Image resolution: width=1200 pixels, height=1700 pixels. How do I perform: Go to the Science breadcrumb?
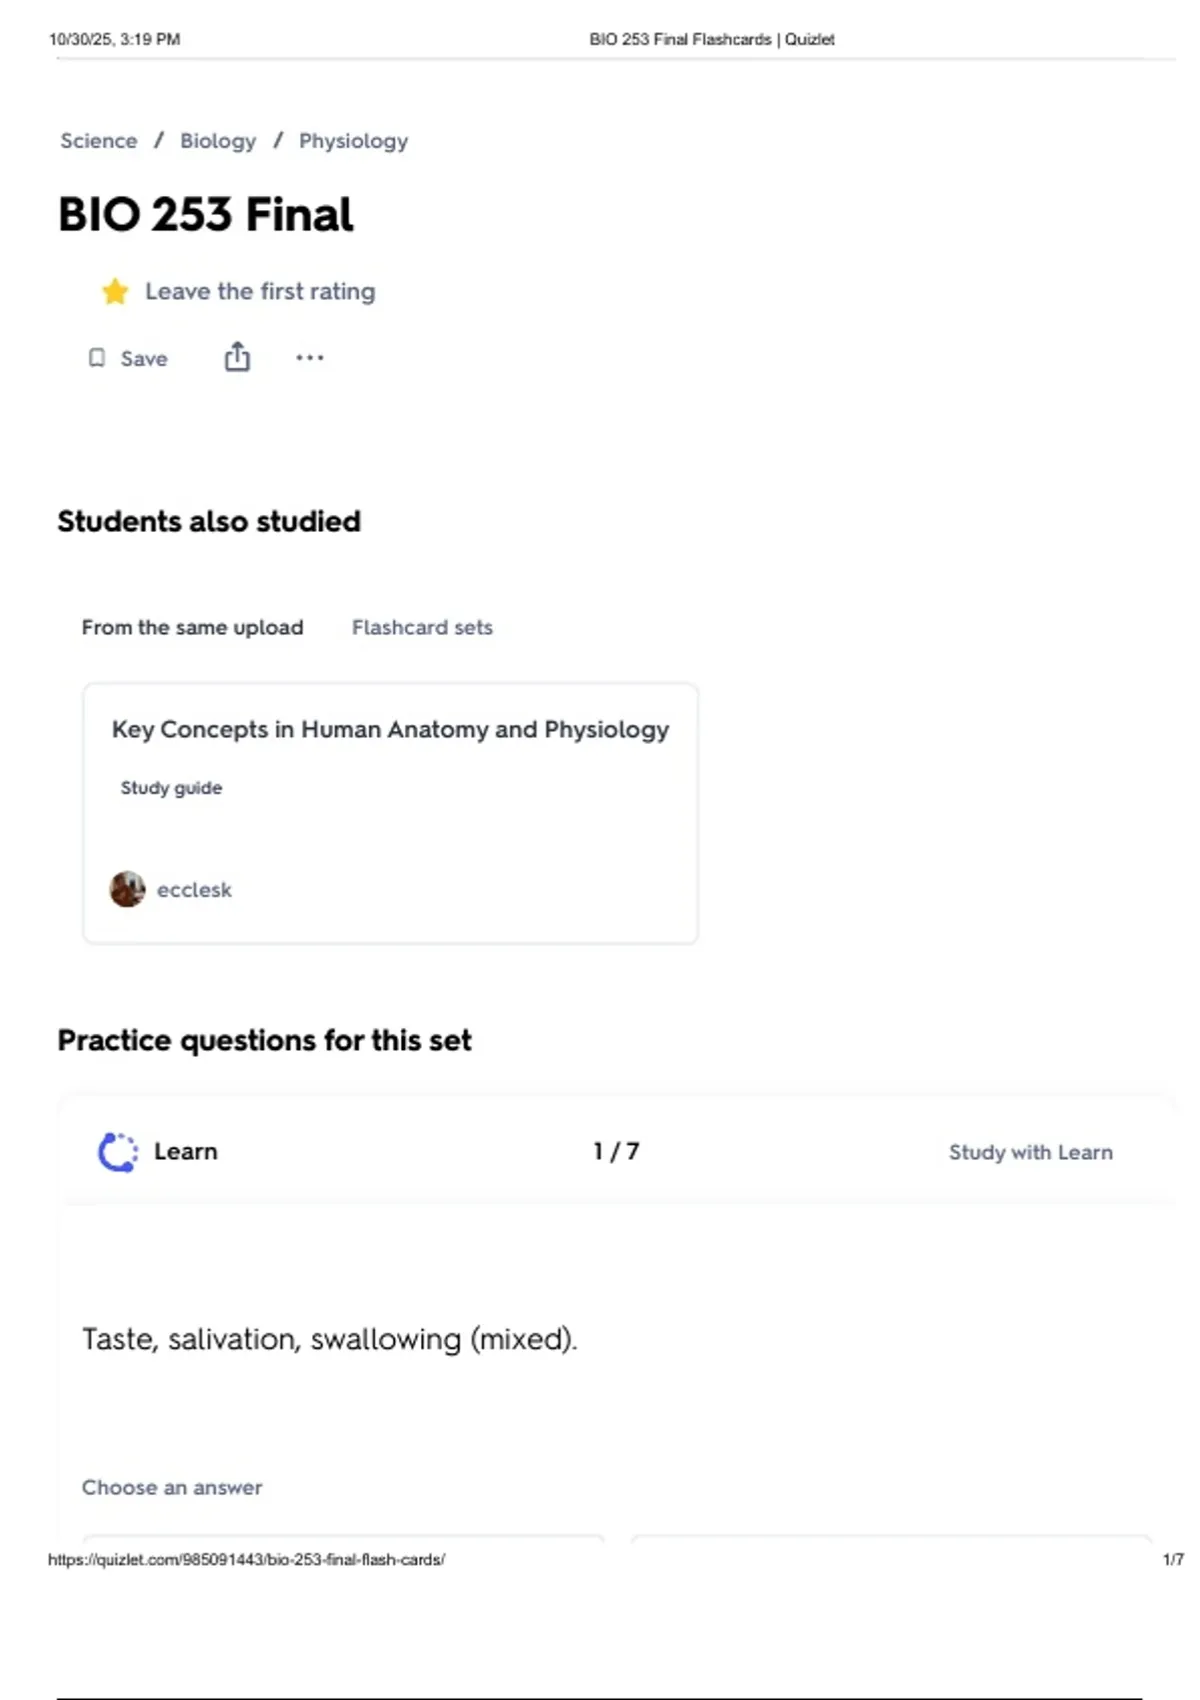(98, 141)
